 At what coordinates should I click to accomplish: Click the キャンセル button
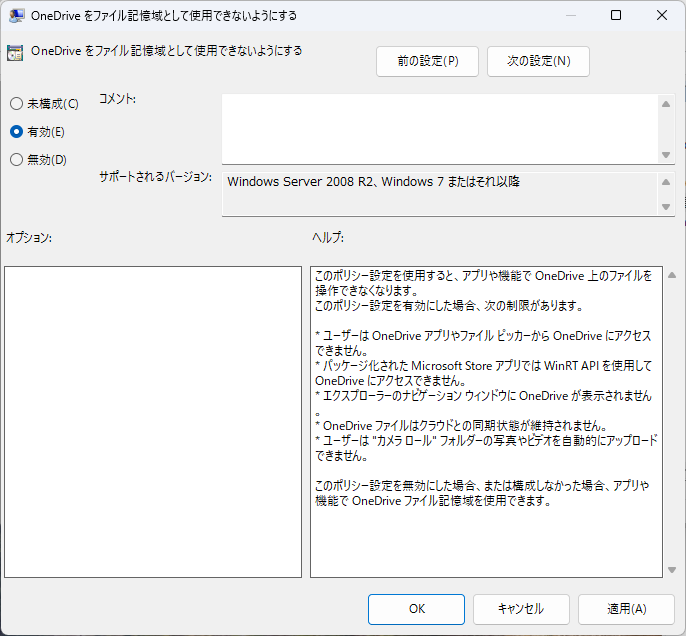point(521,609)
